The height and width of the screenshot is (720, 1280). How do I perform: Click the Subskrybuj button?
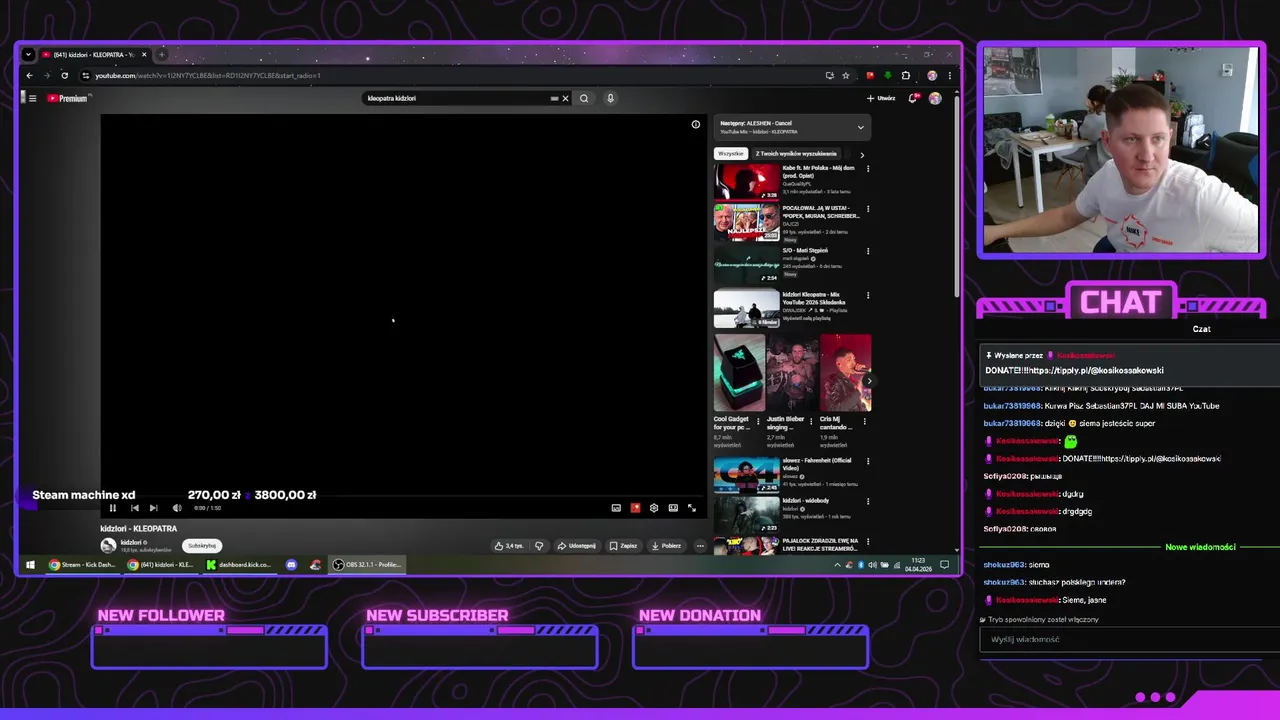click(202, 546)
